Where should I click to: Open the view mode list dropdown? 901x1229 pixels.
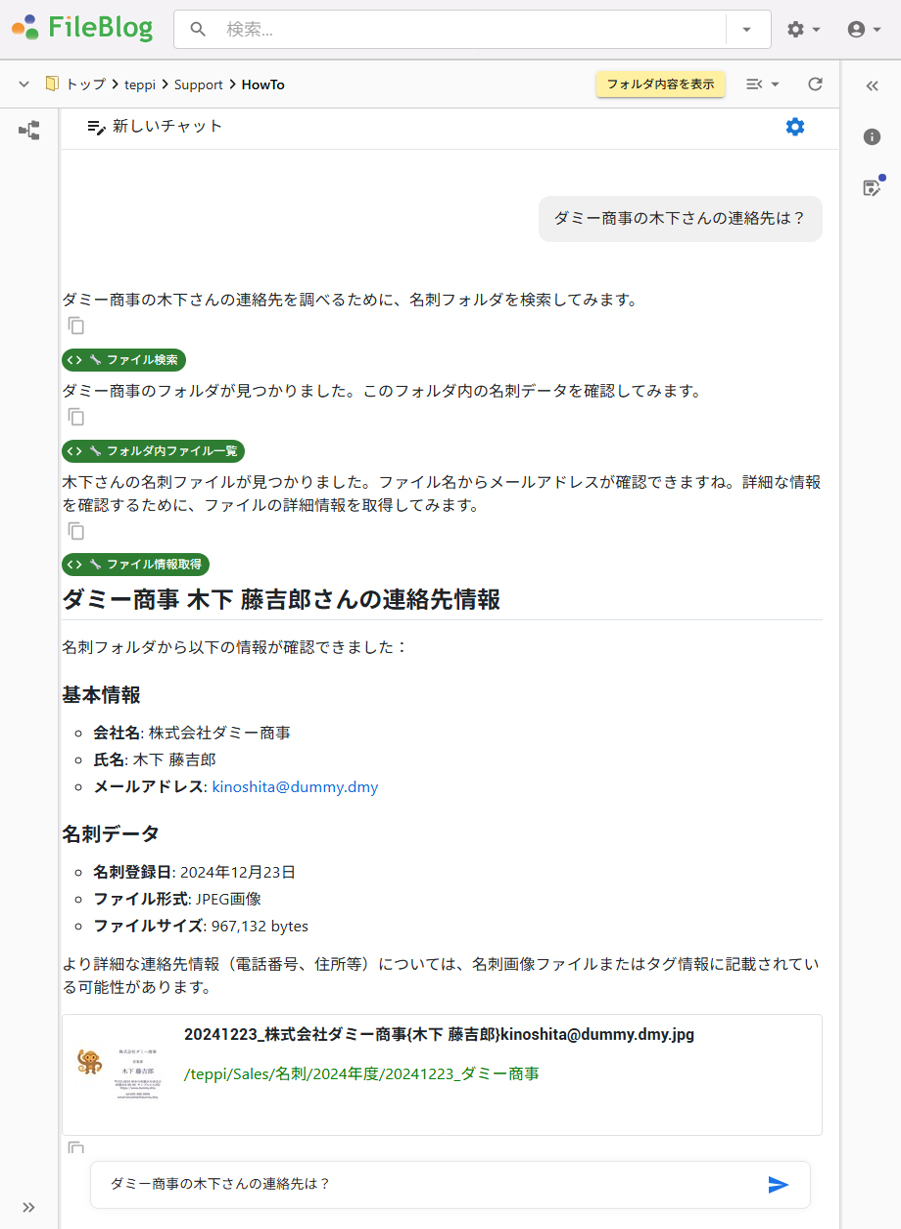pos(763,85)
